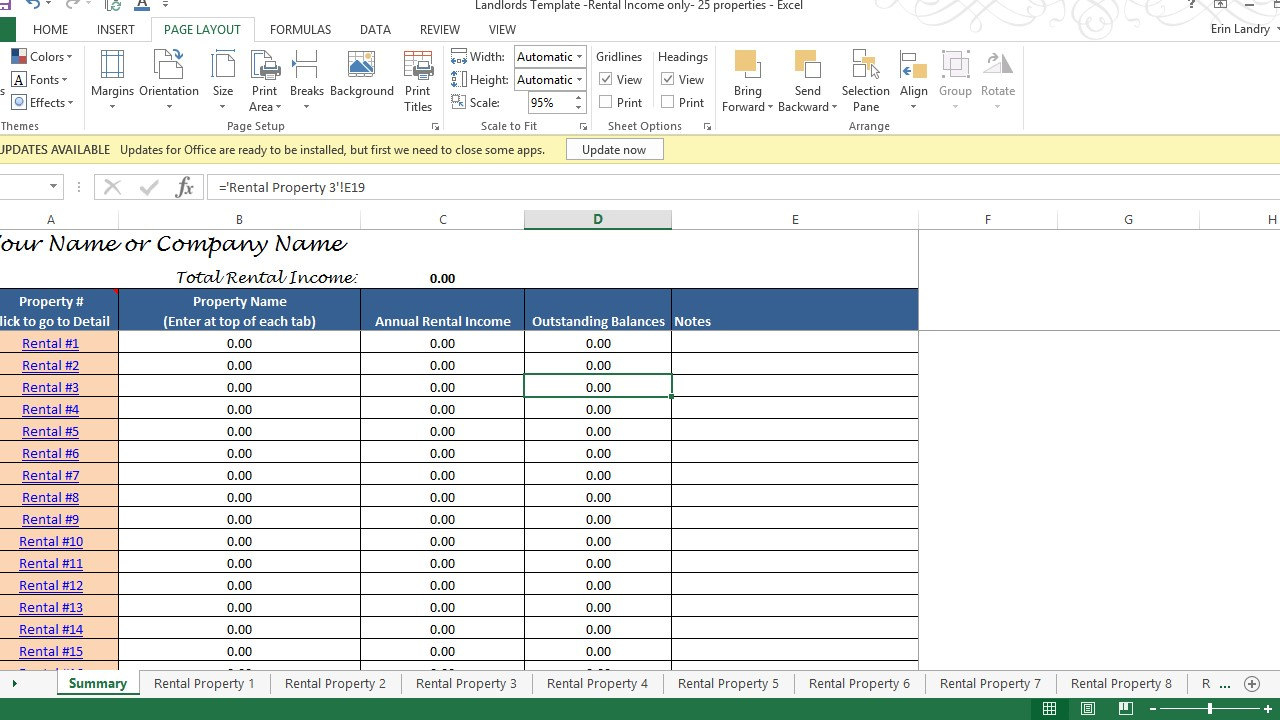Open Print Titles settings
This screenshot has height=720, width=1280.
click(418, 79)
